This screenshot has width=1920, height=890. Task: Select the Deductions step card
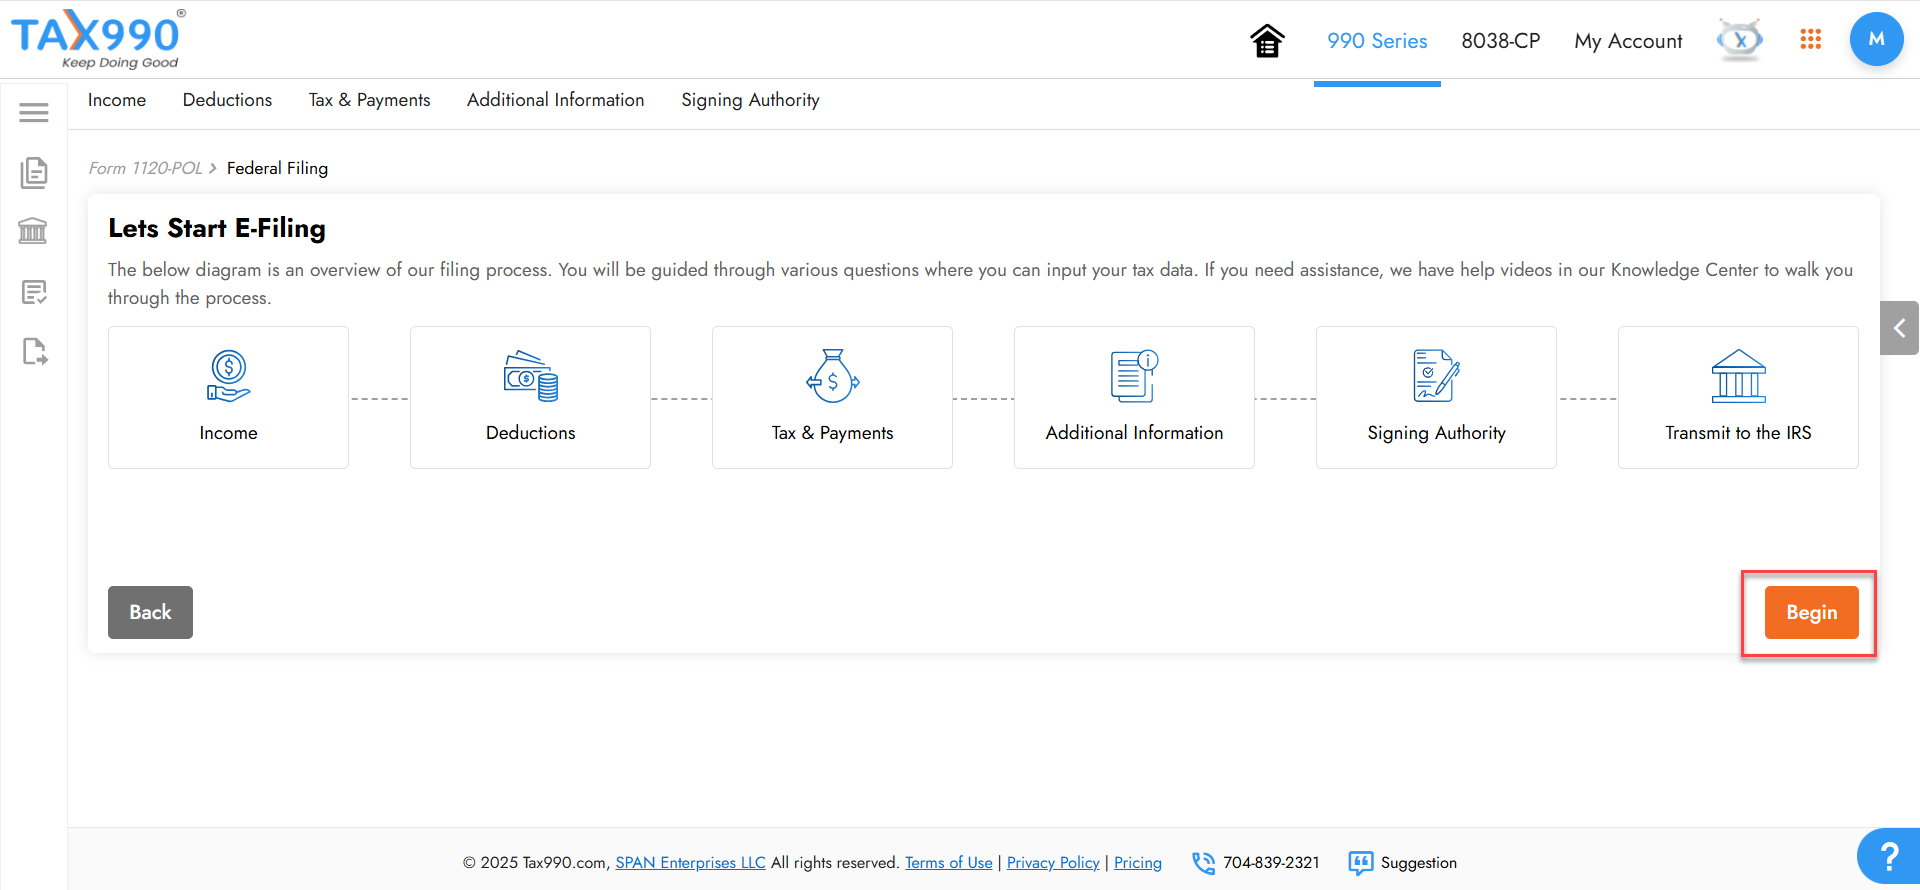(530, 397)
